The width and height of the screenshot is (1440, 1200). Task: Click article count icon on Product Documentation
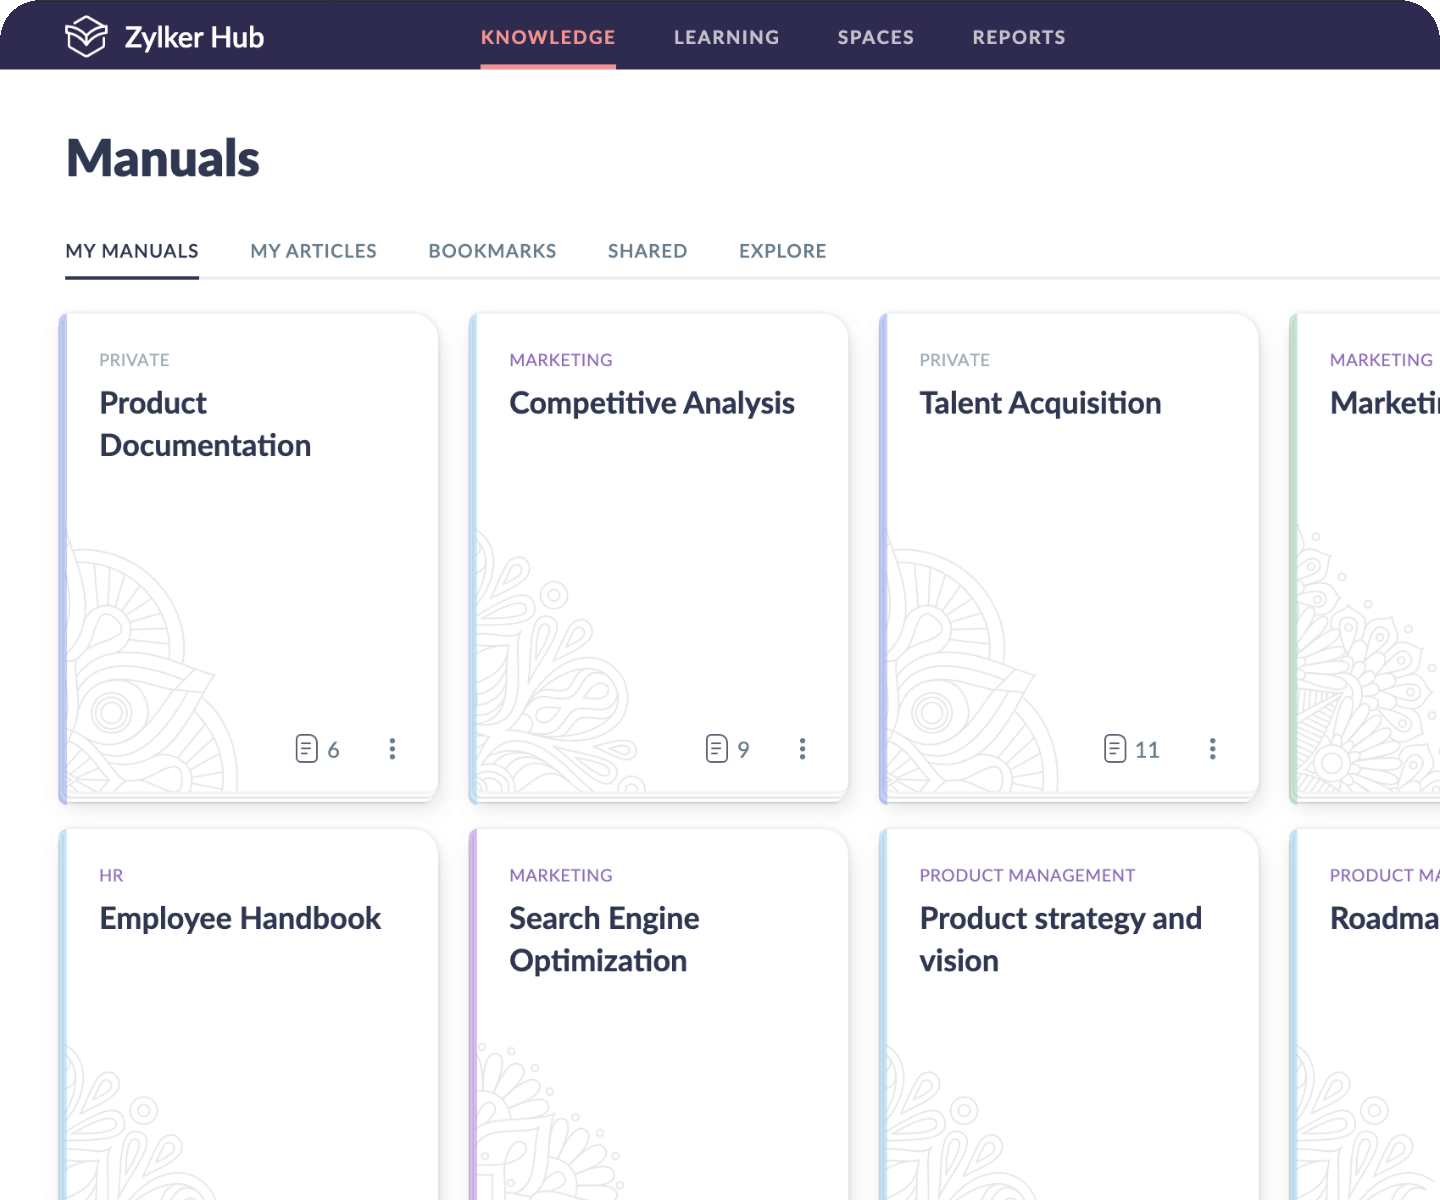click(307, 749)
